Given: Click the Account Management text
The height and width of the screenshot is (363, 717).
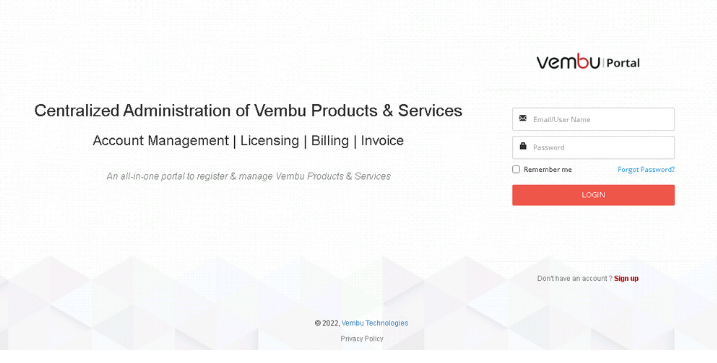Looking at the screenshot, I should point(161,140).
